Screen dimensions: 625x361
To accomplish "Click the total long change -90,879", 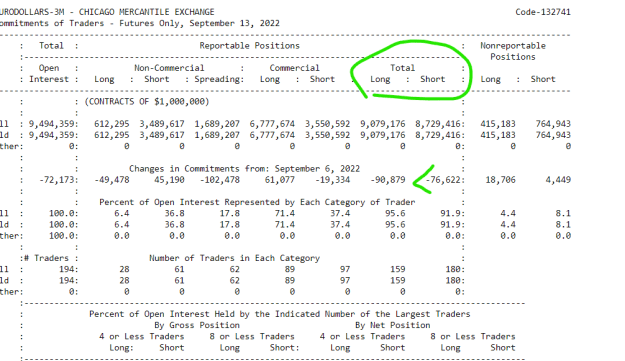I will click(x=388, y=180).
